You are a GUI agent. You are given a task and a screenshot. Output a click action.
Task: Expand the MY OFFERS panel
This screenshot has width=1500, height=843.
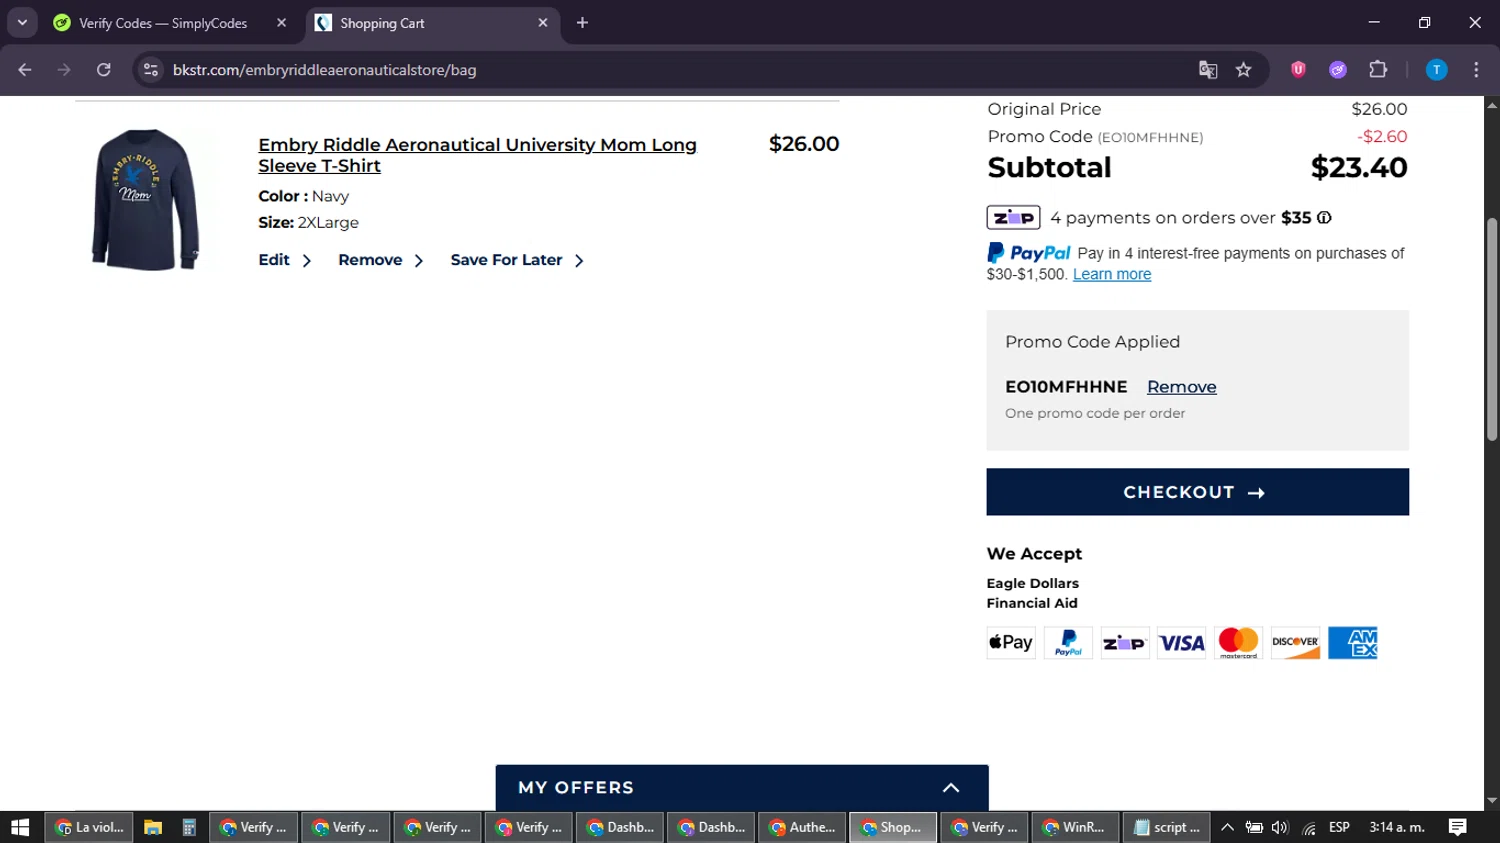pos(742,788)
